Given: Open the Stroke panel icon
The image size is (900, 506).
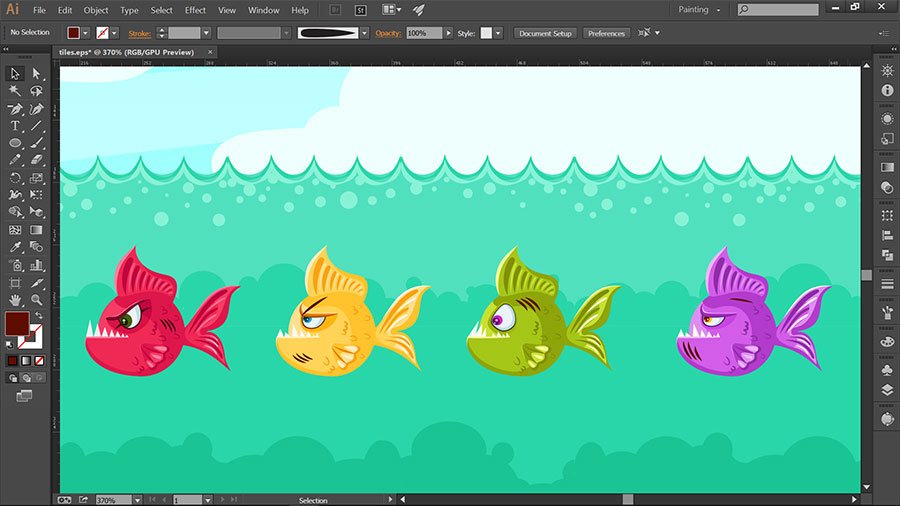Looking at the screenshot, I should pyautogui.click(x=887, y=283).
